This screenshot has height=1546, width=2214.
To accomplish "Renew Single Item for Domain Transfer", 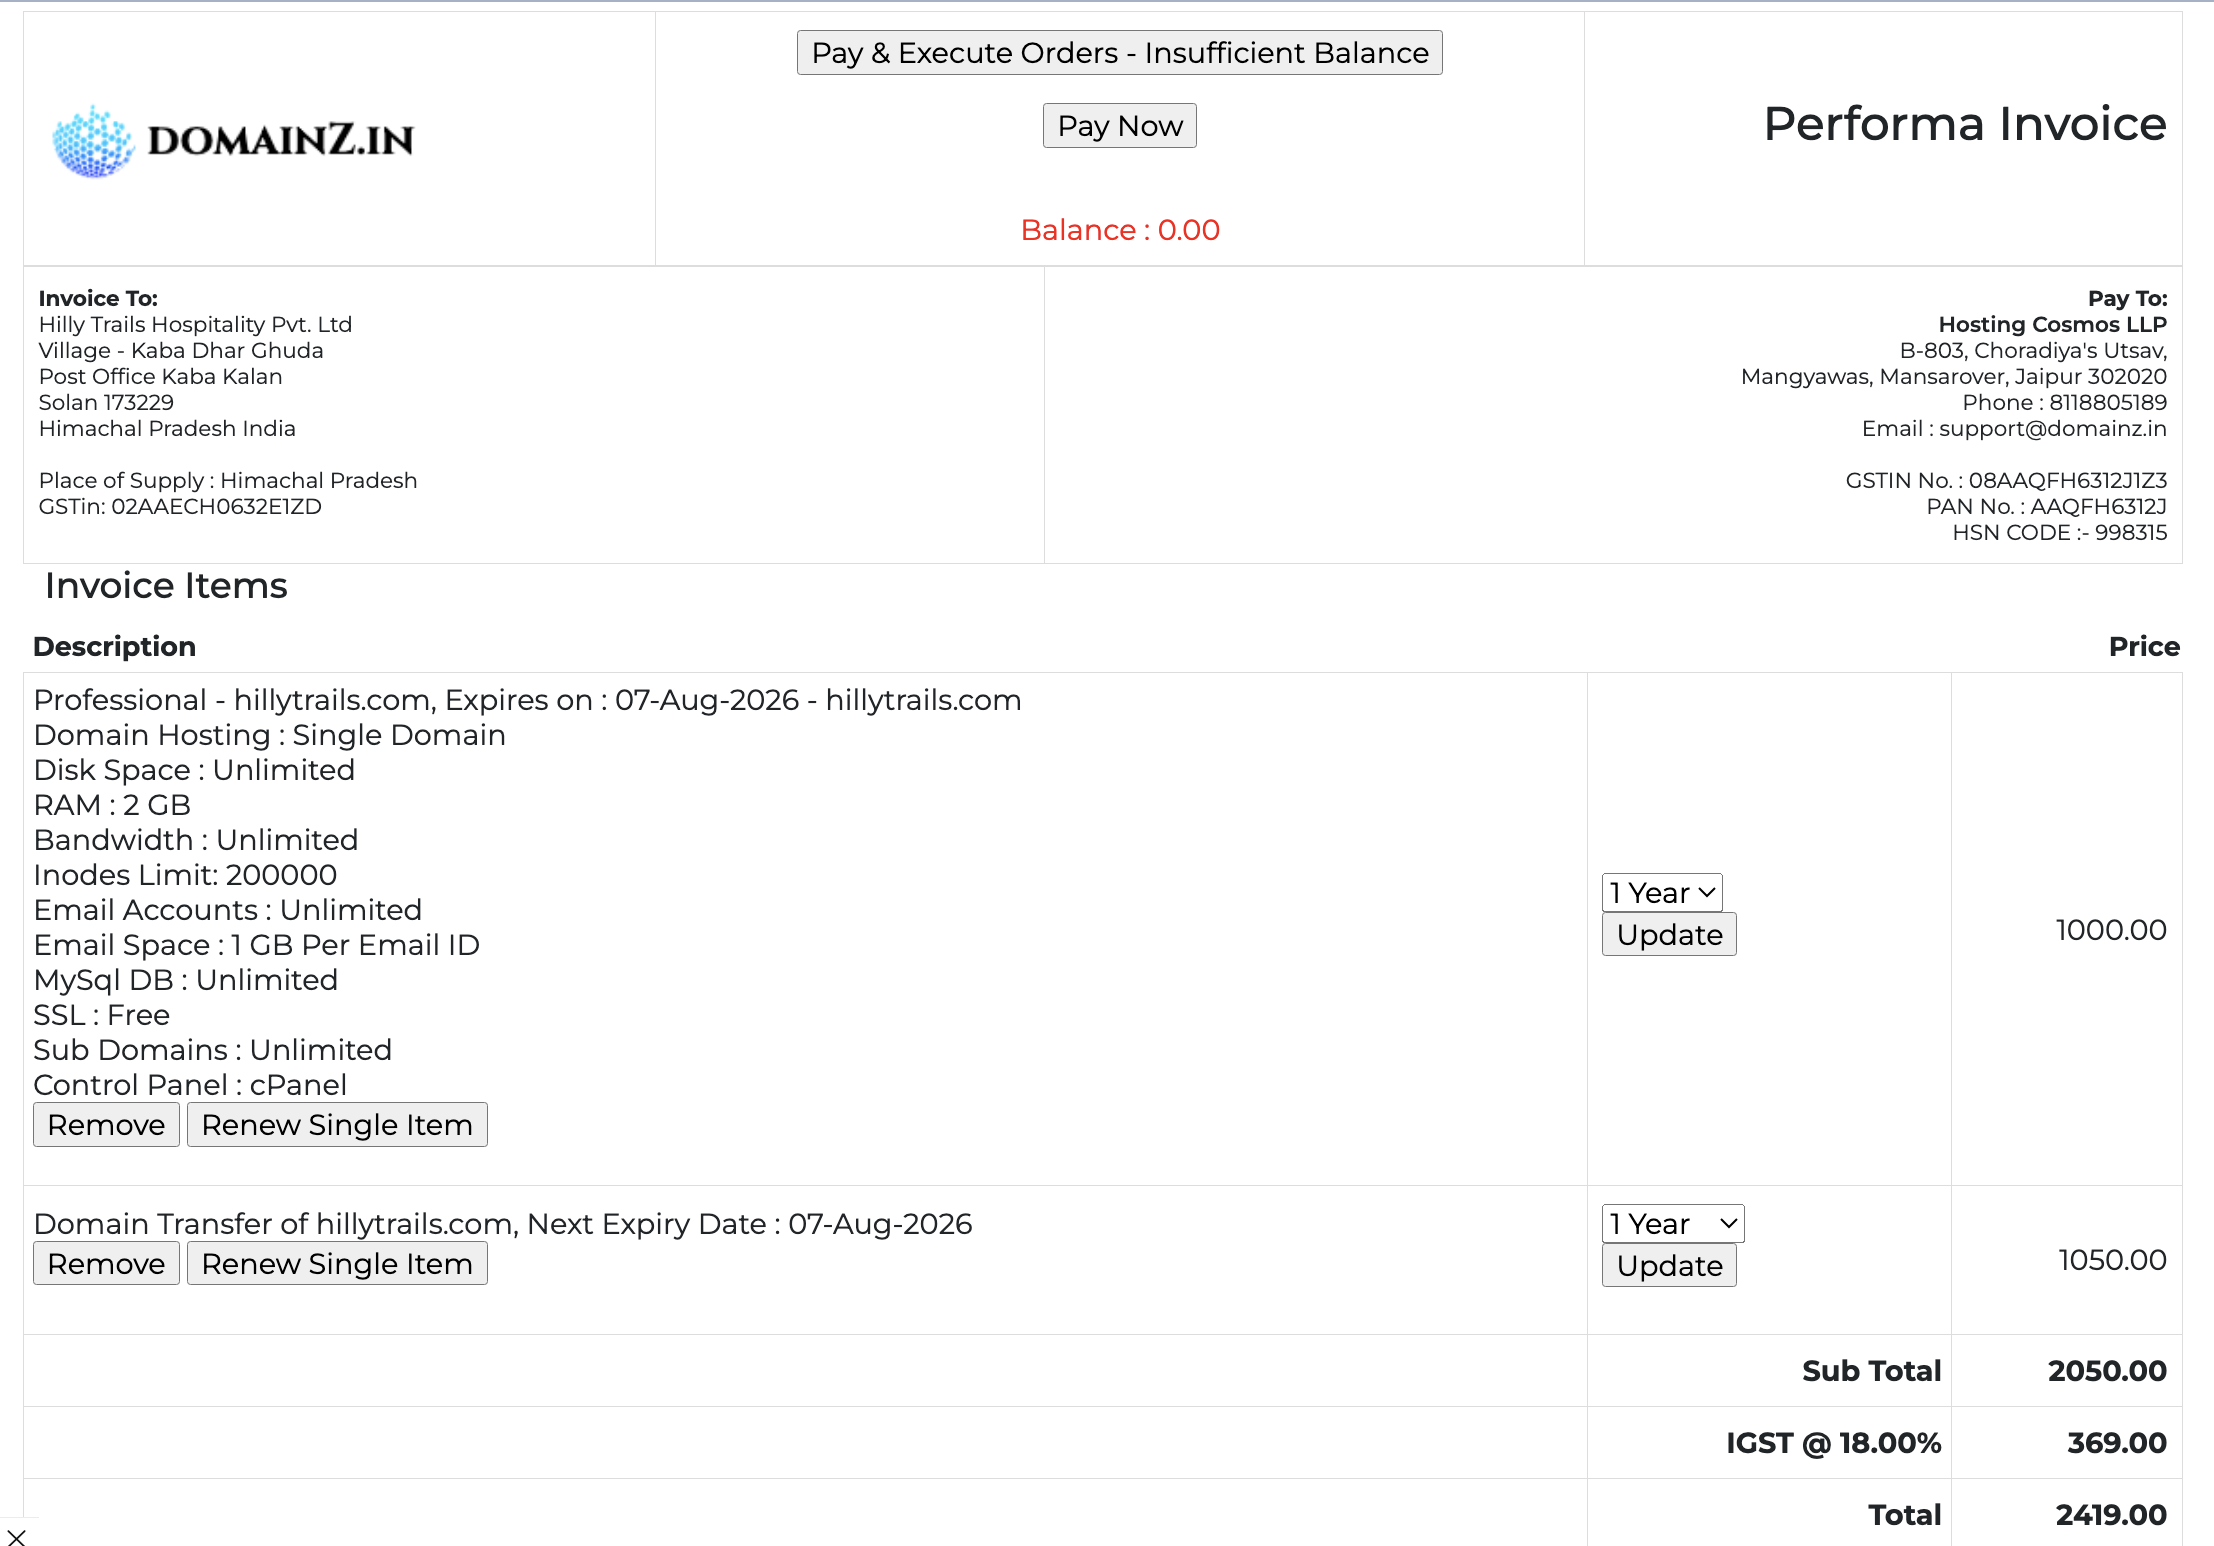I will (x=337, y=1264).
